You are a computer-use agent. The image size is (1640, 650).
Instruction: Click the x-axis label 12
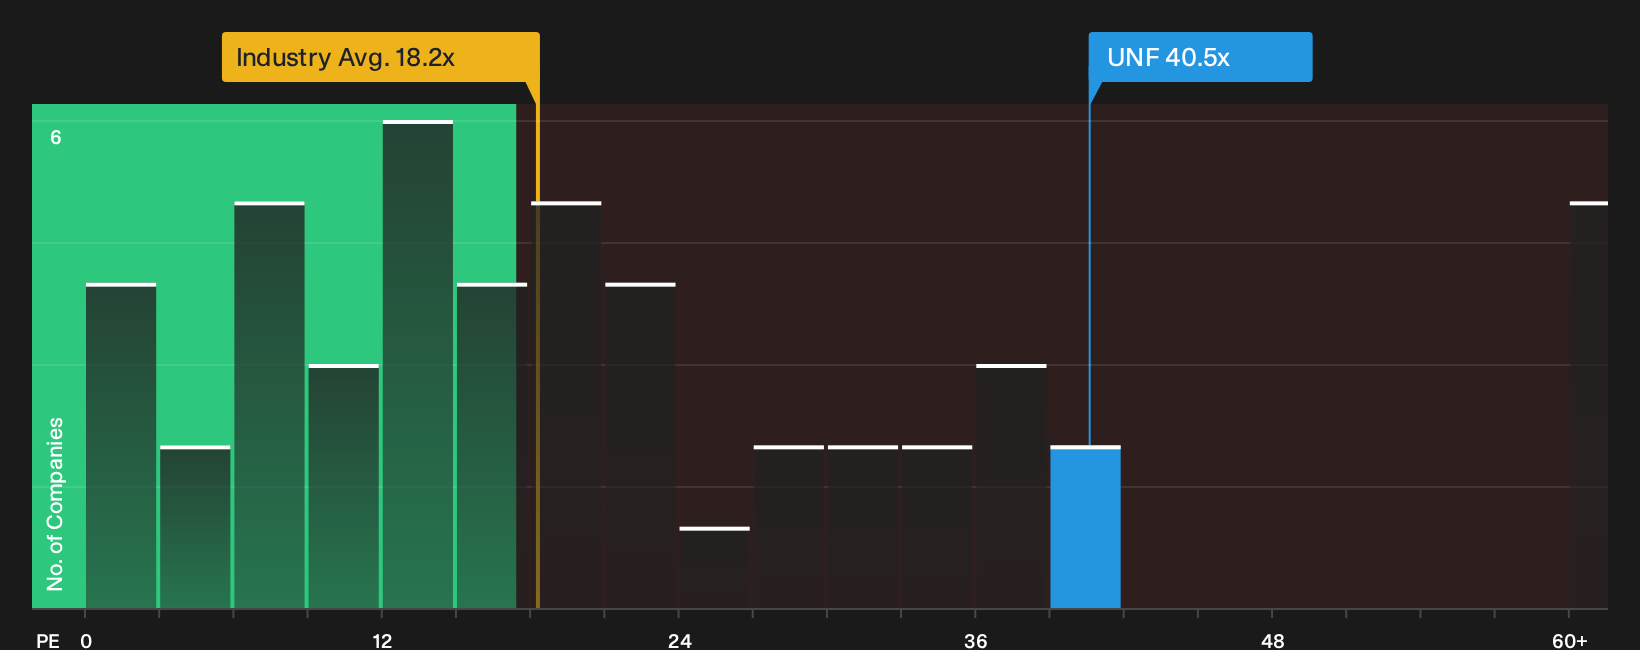pyautogui.click(x=382, y=641)
